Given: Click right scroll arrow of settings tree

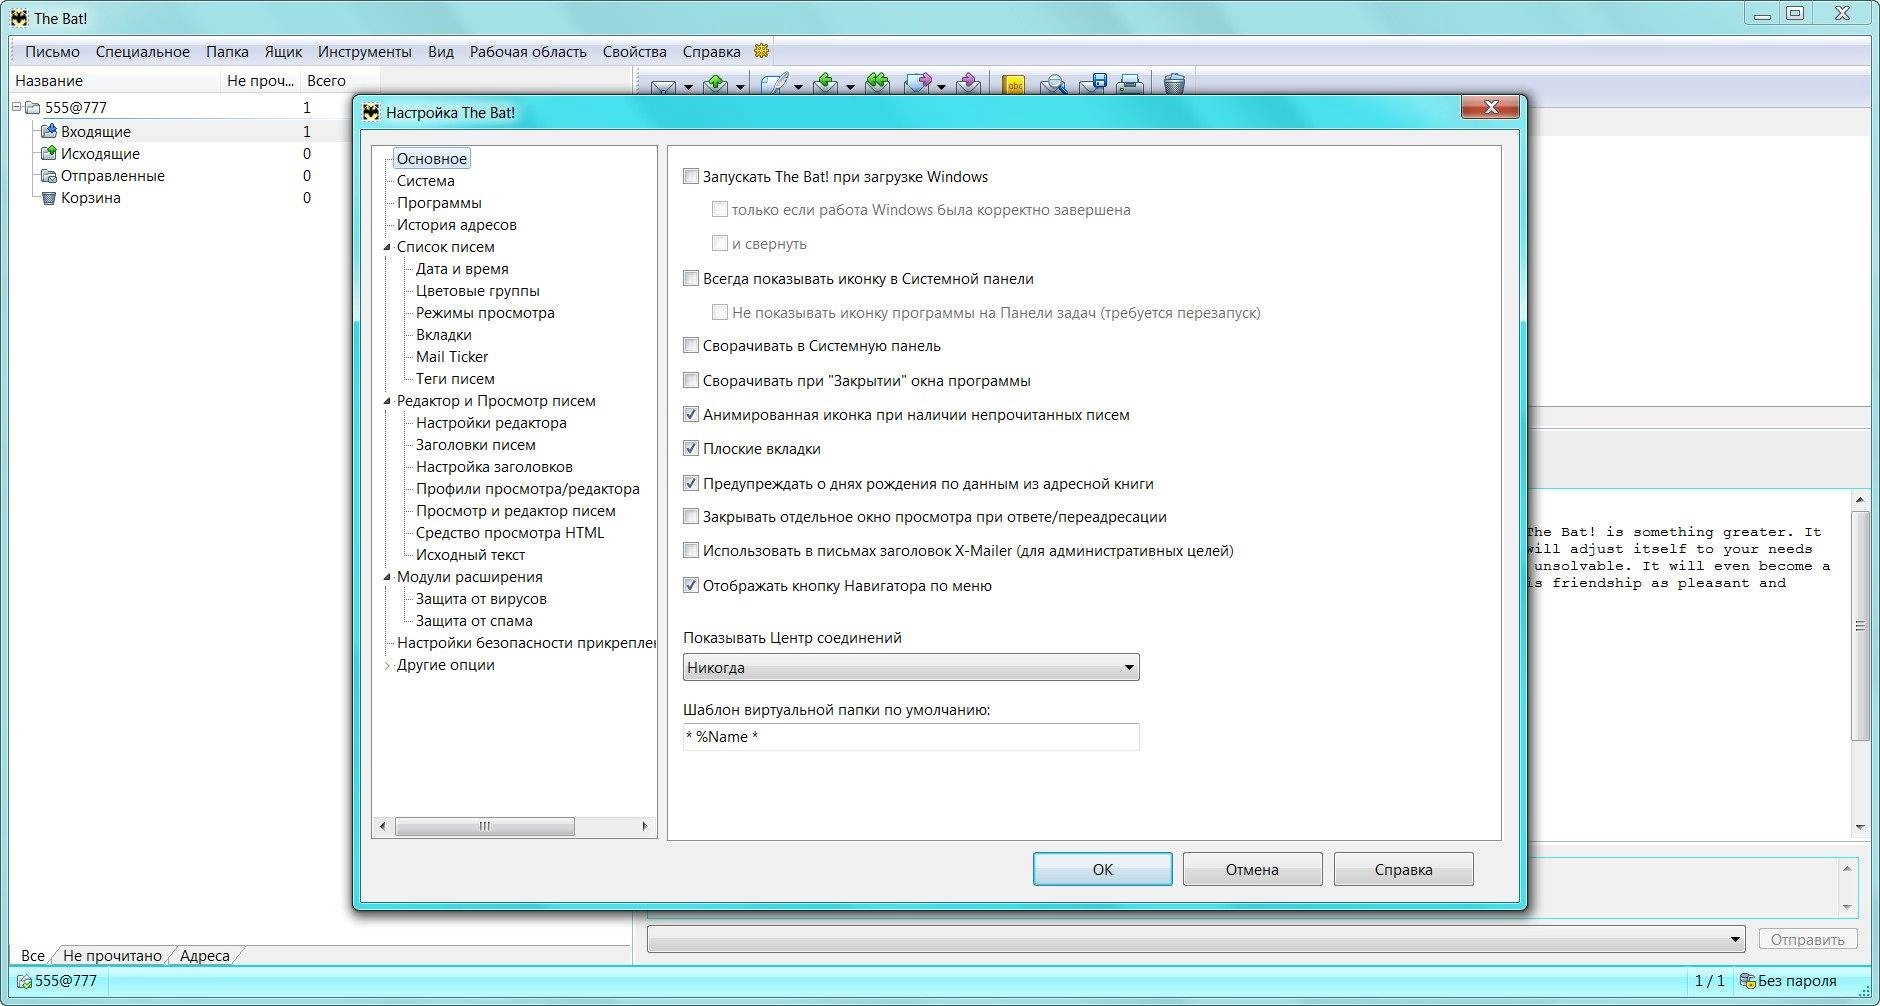Looking at the screenshot, I should (x=645, y=826).
